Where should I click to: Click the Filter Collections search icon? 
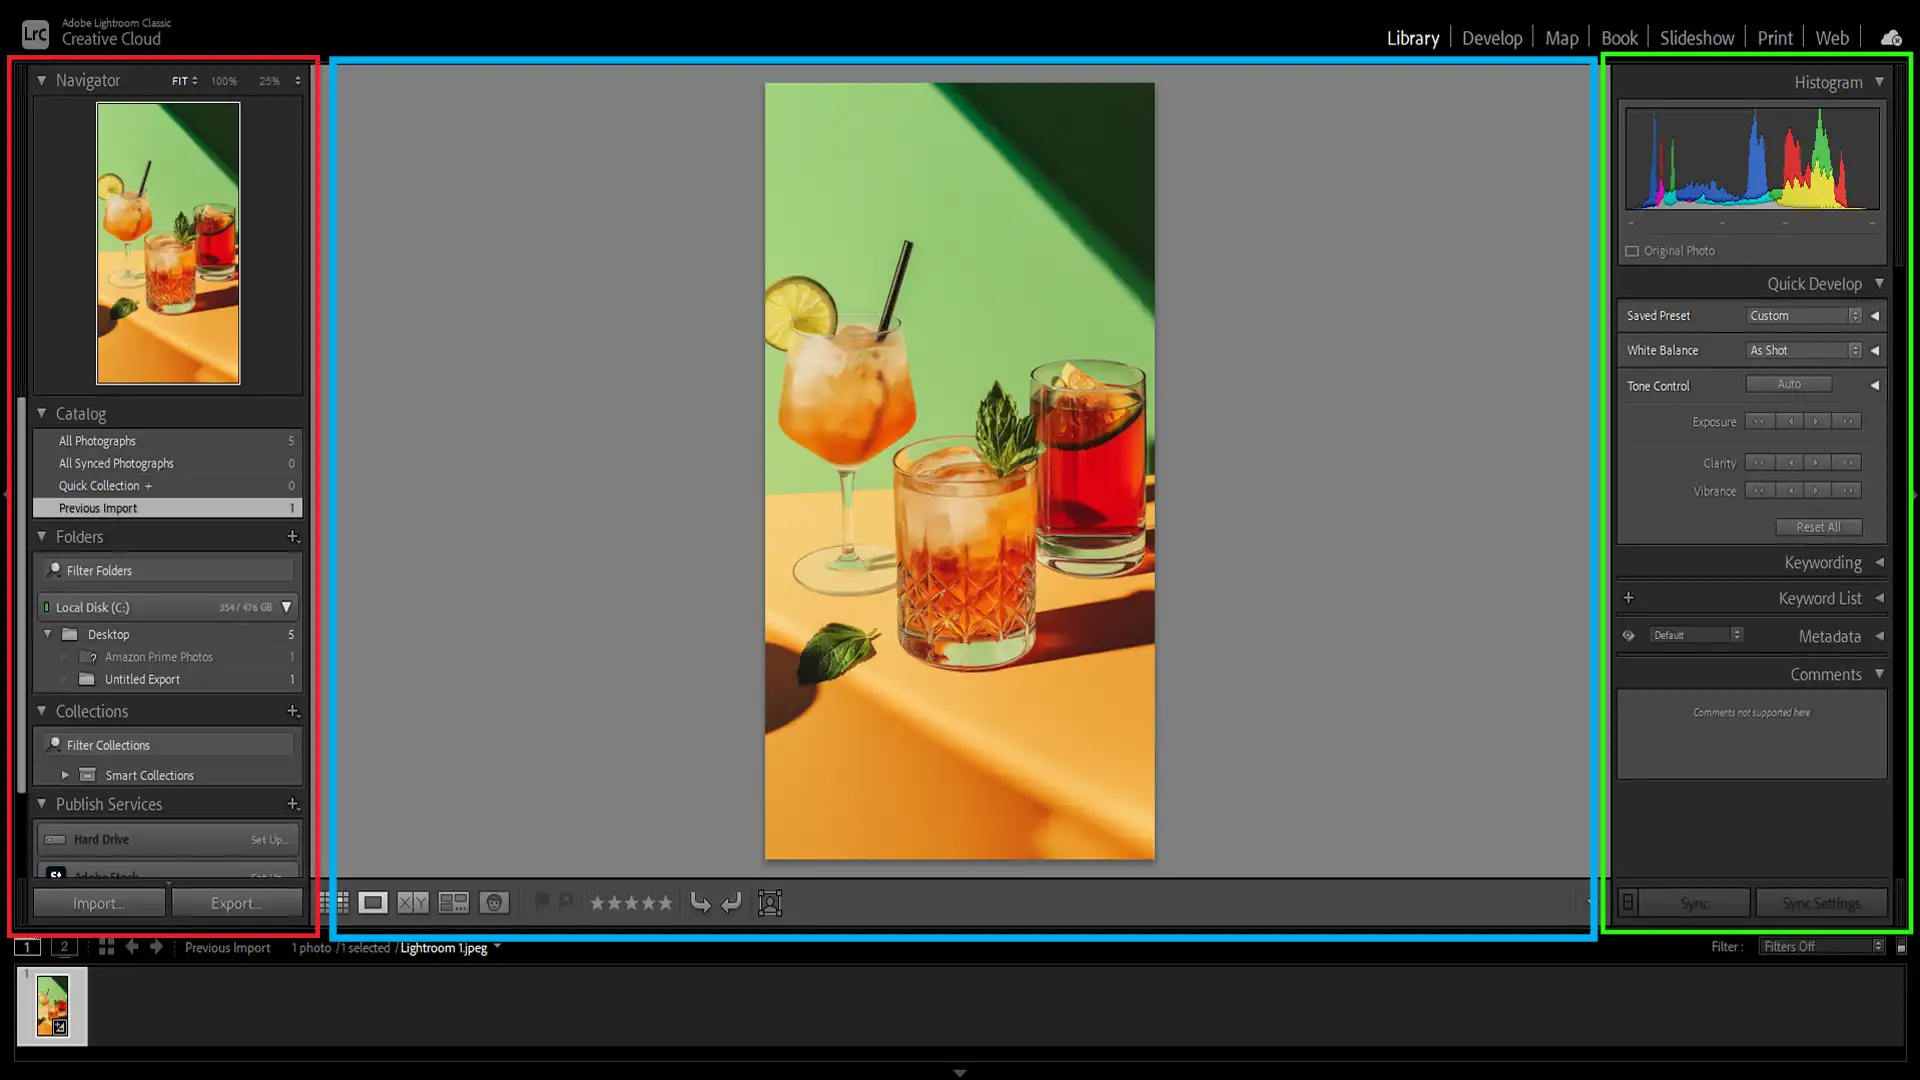[x=54, y=745]
